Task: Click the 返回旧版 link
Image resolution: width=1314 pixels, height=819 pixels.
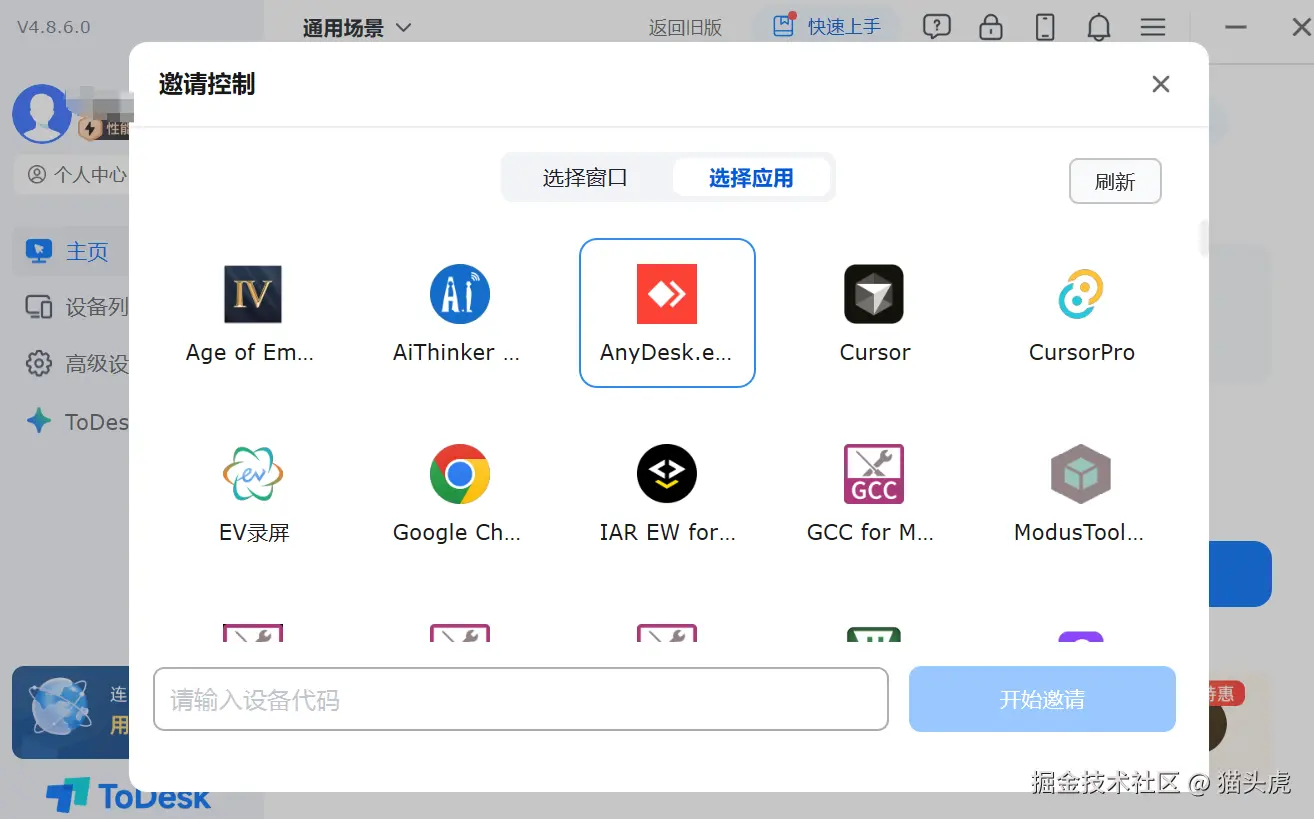Action: [x=685, y=28]
